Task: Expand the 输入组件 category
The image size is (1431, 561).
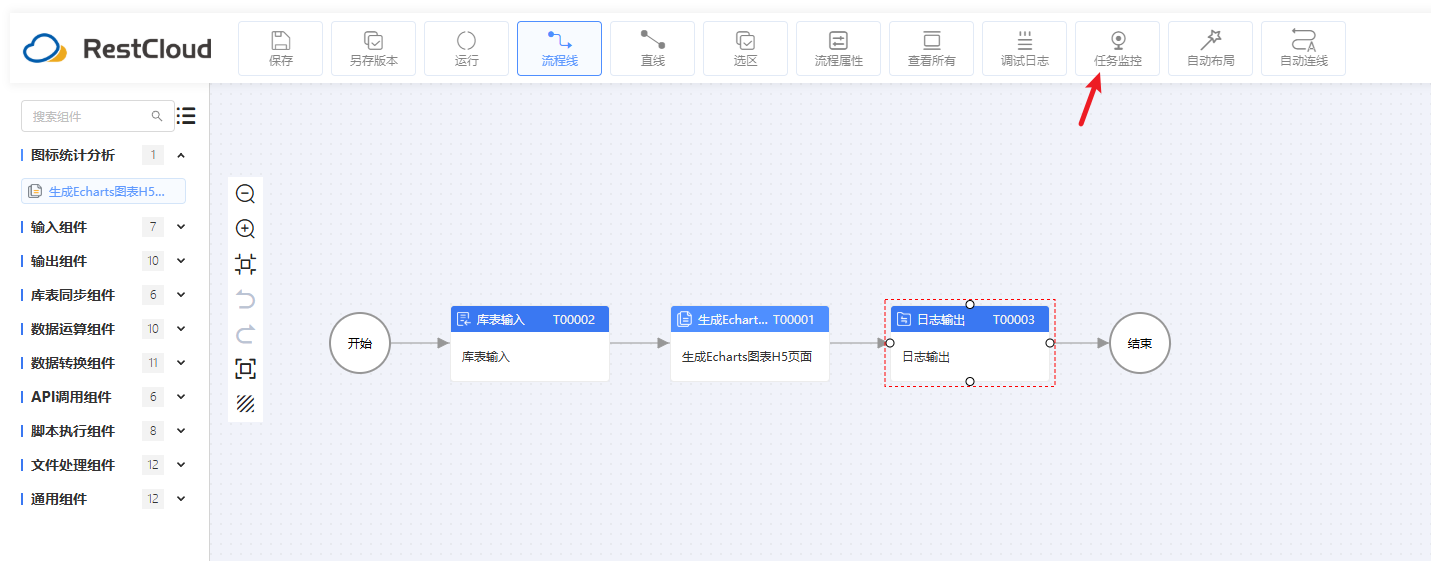Action: pyautogui.click(x=181, y=227)
